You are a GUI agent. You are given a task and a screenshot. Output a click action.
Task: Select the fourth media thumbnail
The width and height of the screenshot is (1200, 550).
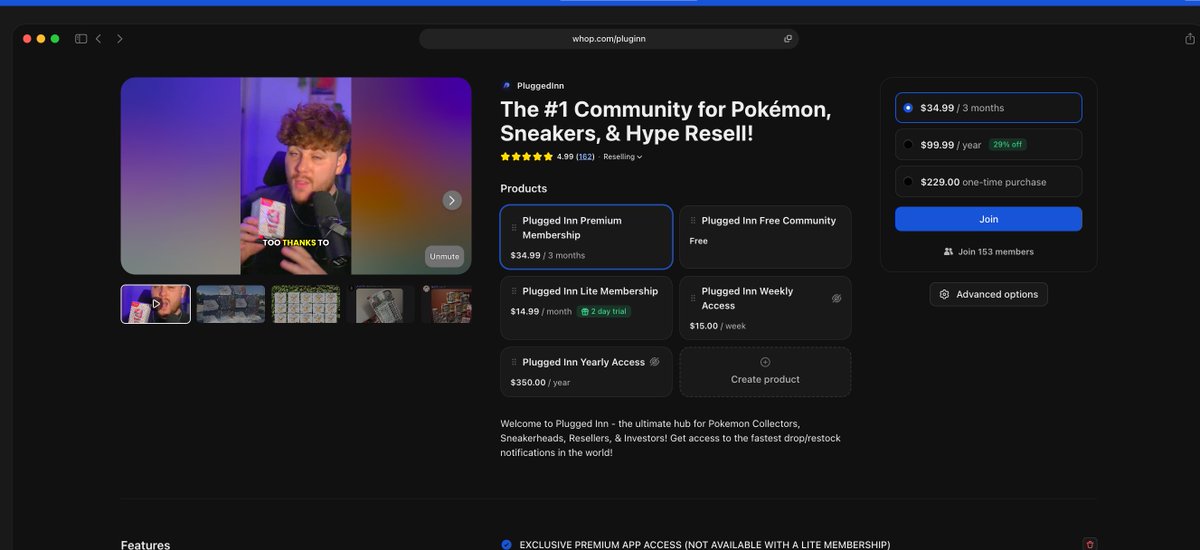click(x=381, y=304)
